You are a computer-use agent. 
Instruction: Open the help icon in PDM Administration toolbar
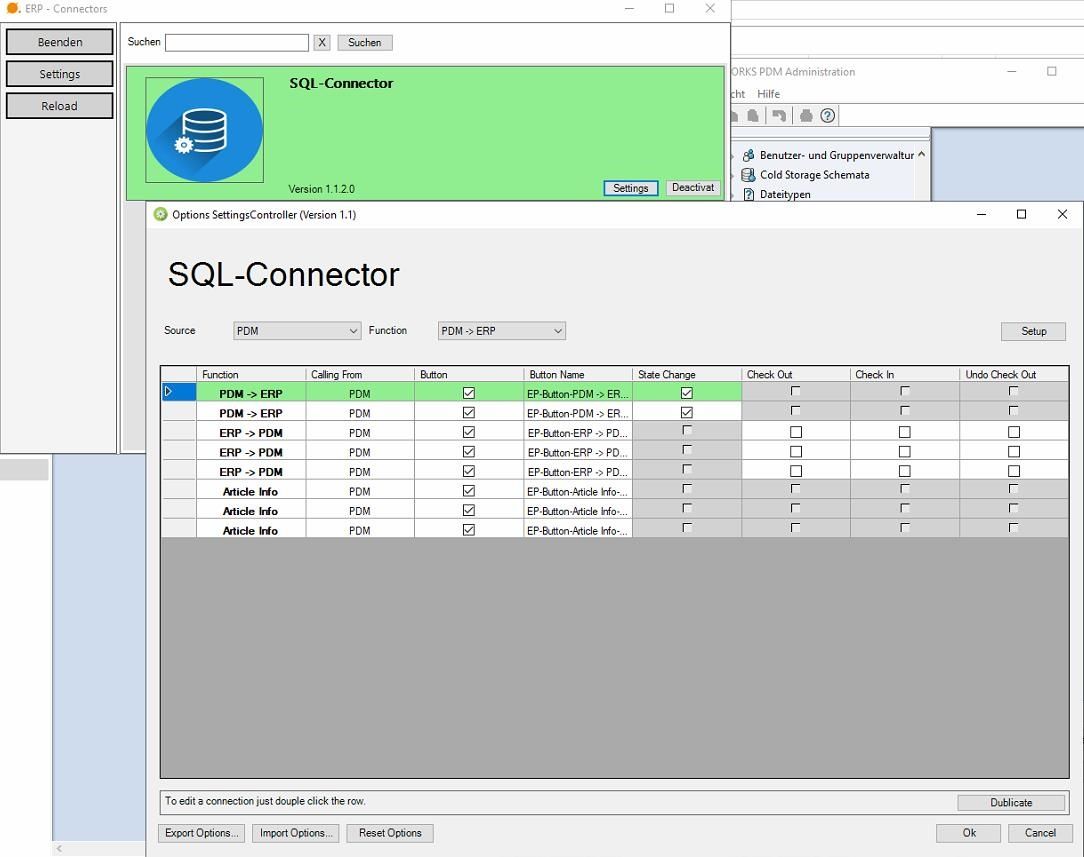827,115
